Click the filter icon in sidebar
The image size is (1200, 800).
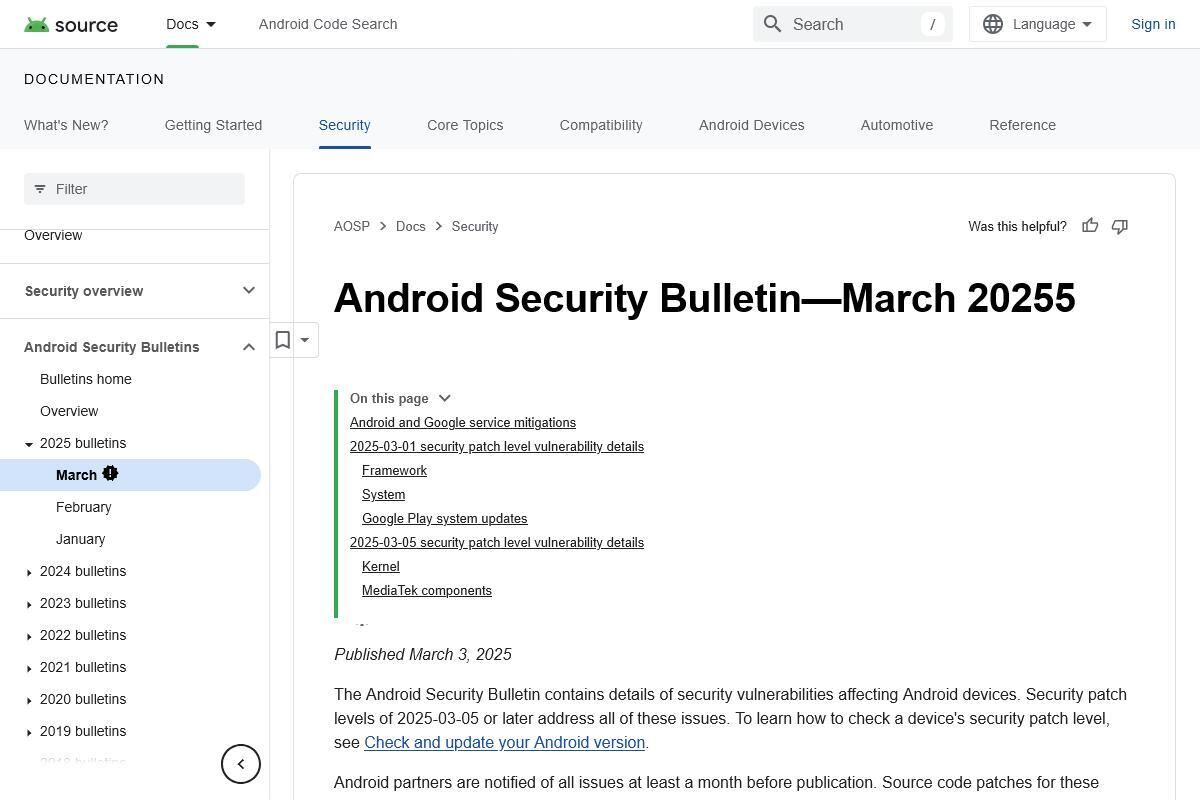(40, 189)
